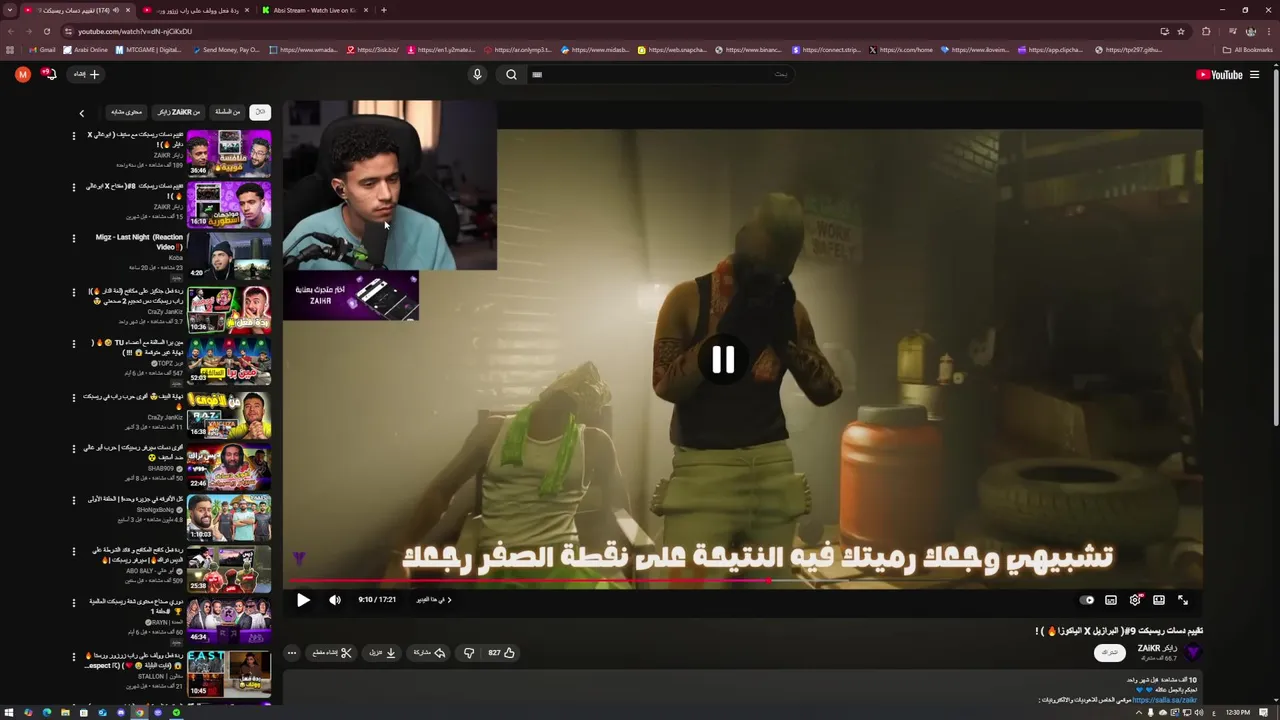Open options menu for Migz Last Night video
Screen dimensions: 1280x720
73,238
